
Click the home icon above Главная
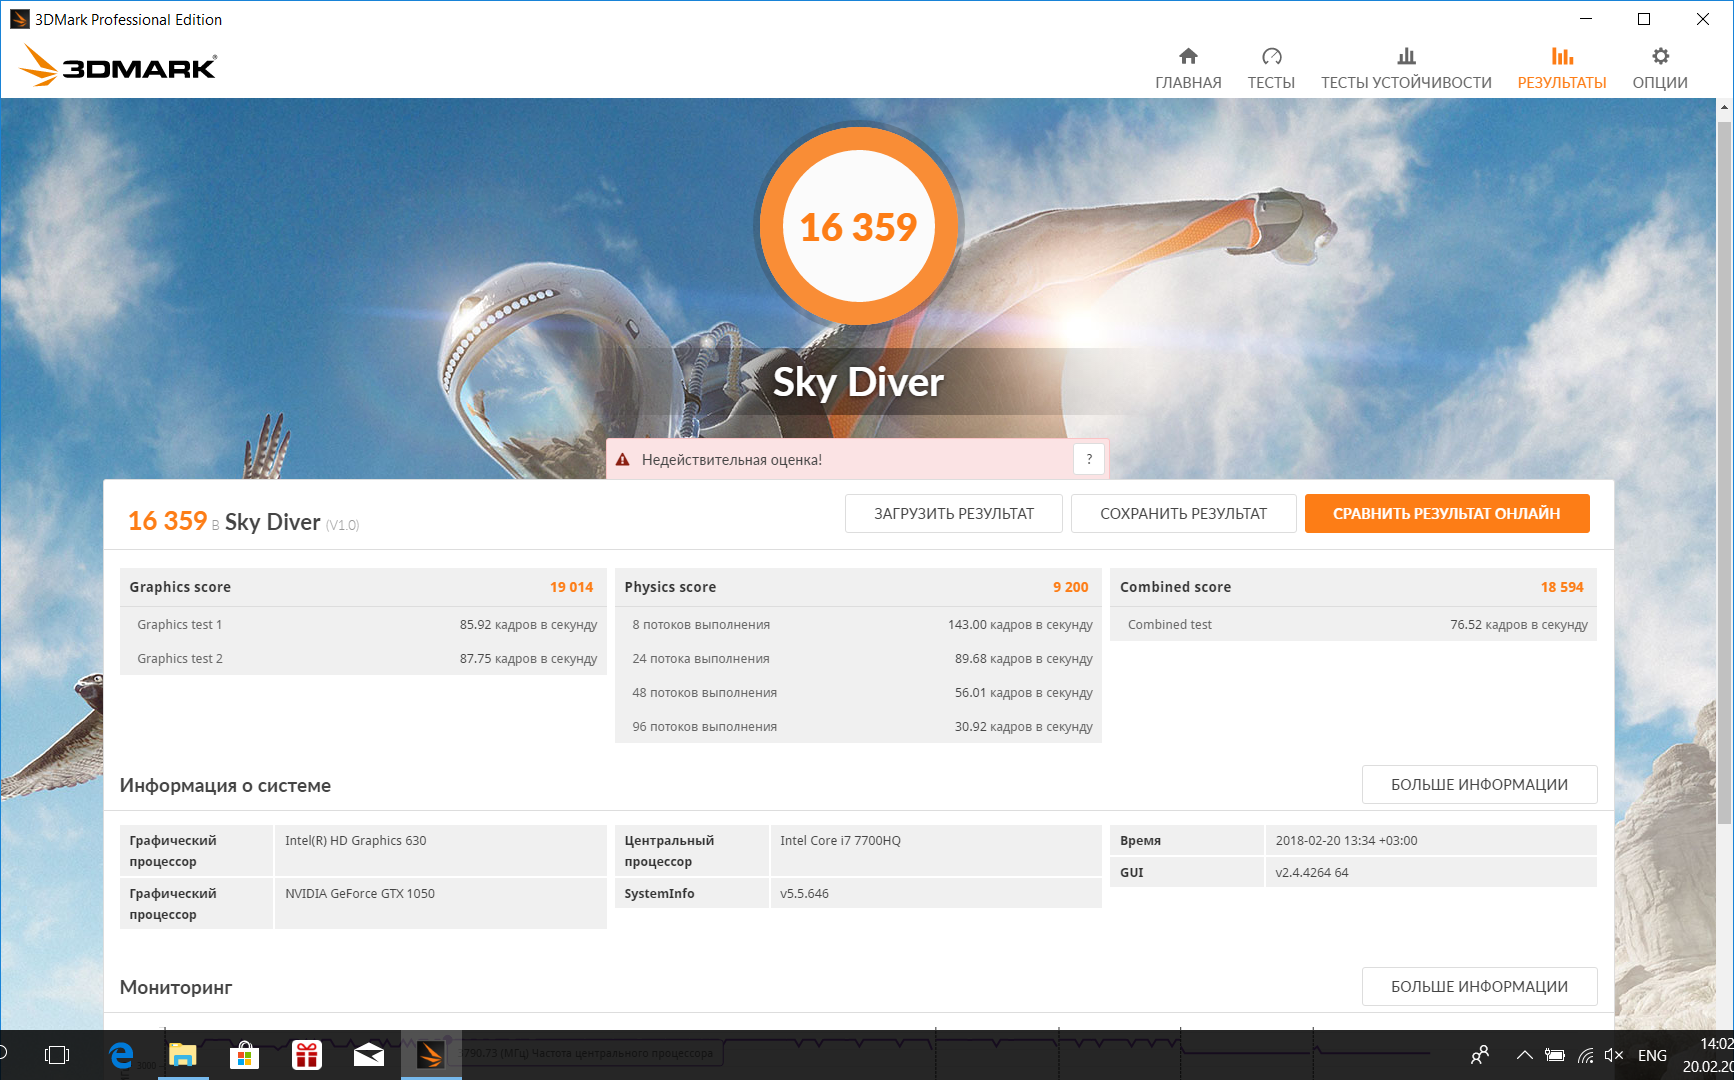(1188, 56)
